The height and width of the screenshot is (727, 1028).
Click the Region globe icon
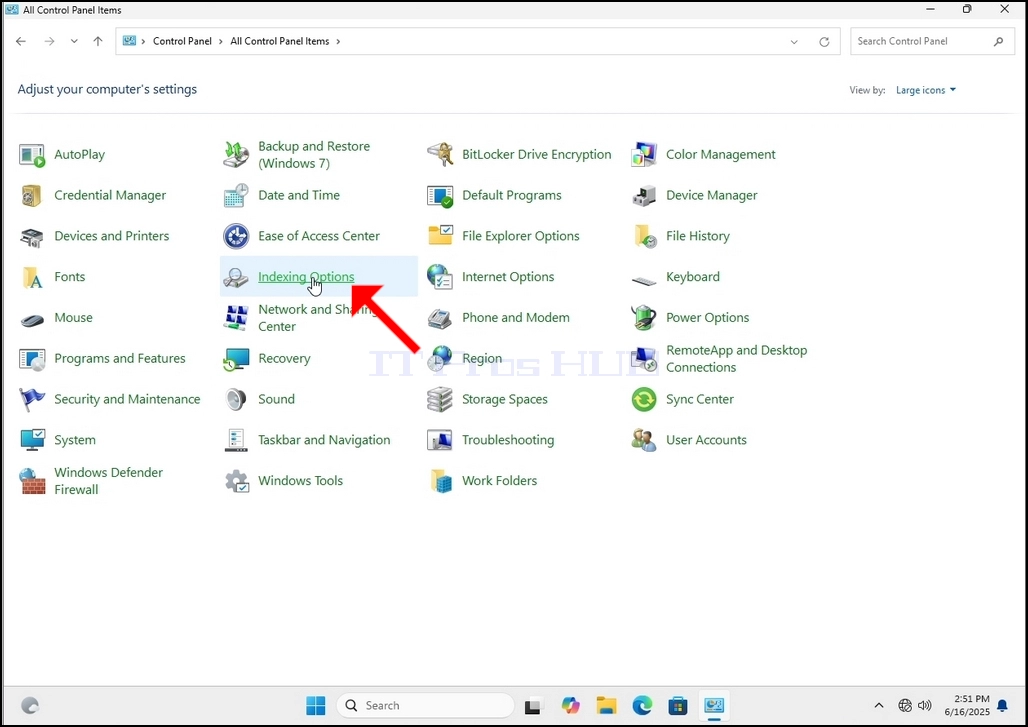point(440,359)
